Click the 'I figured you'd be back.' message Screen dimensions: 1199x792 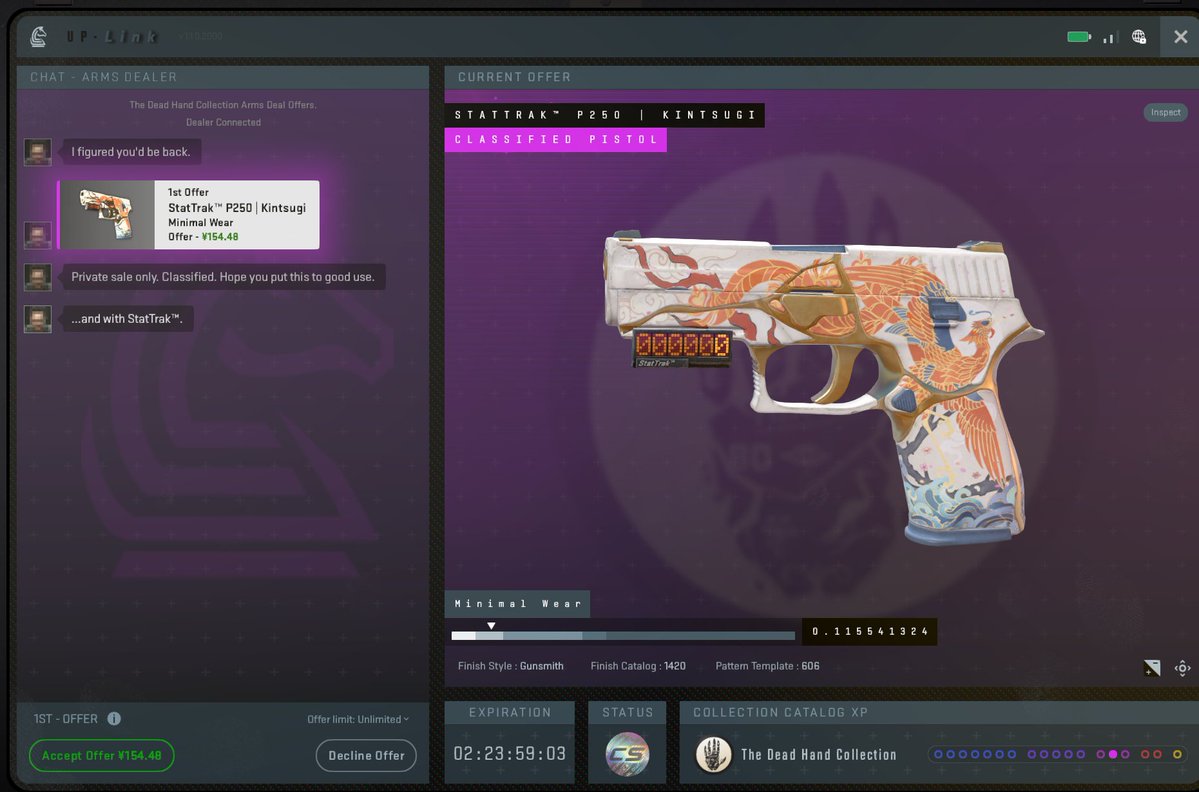coord(131,152)
